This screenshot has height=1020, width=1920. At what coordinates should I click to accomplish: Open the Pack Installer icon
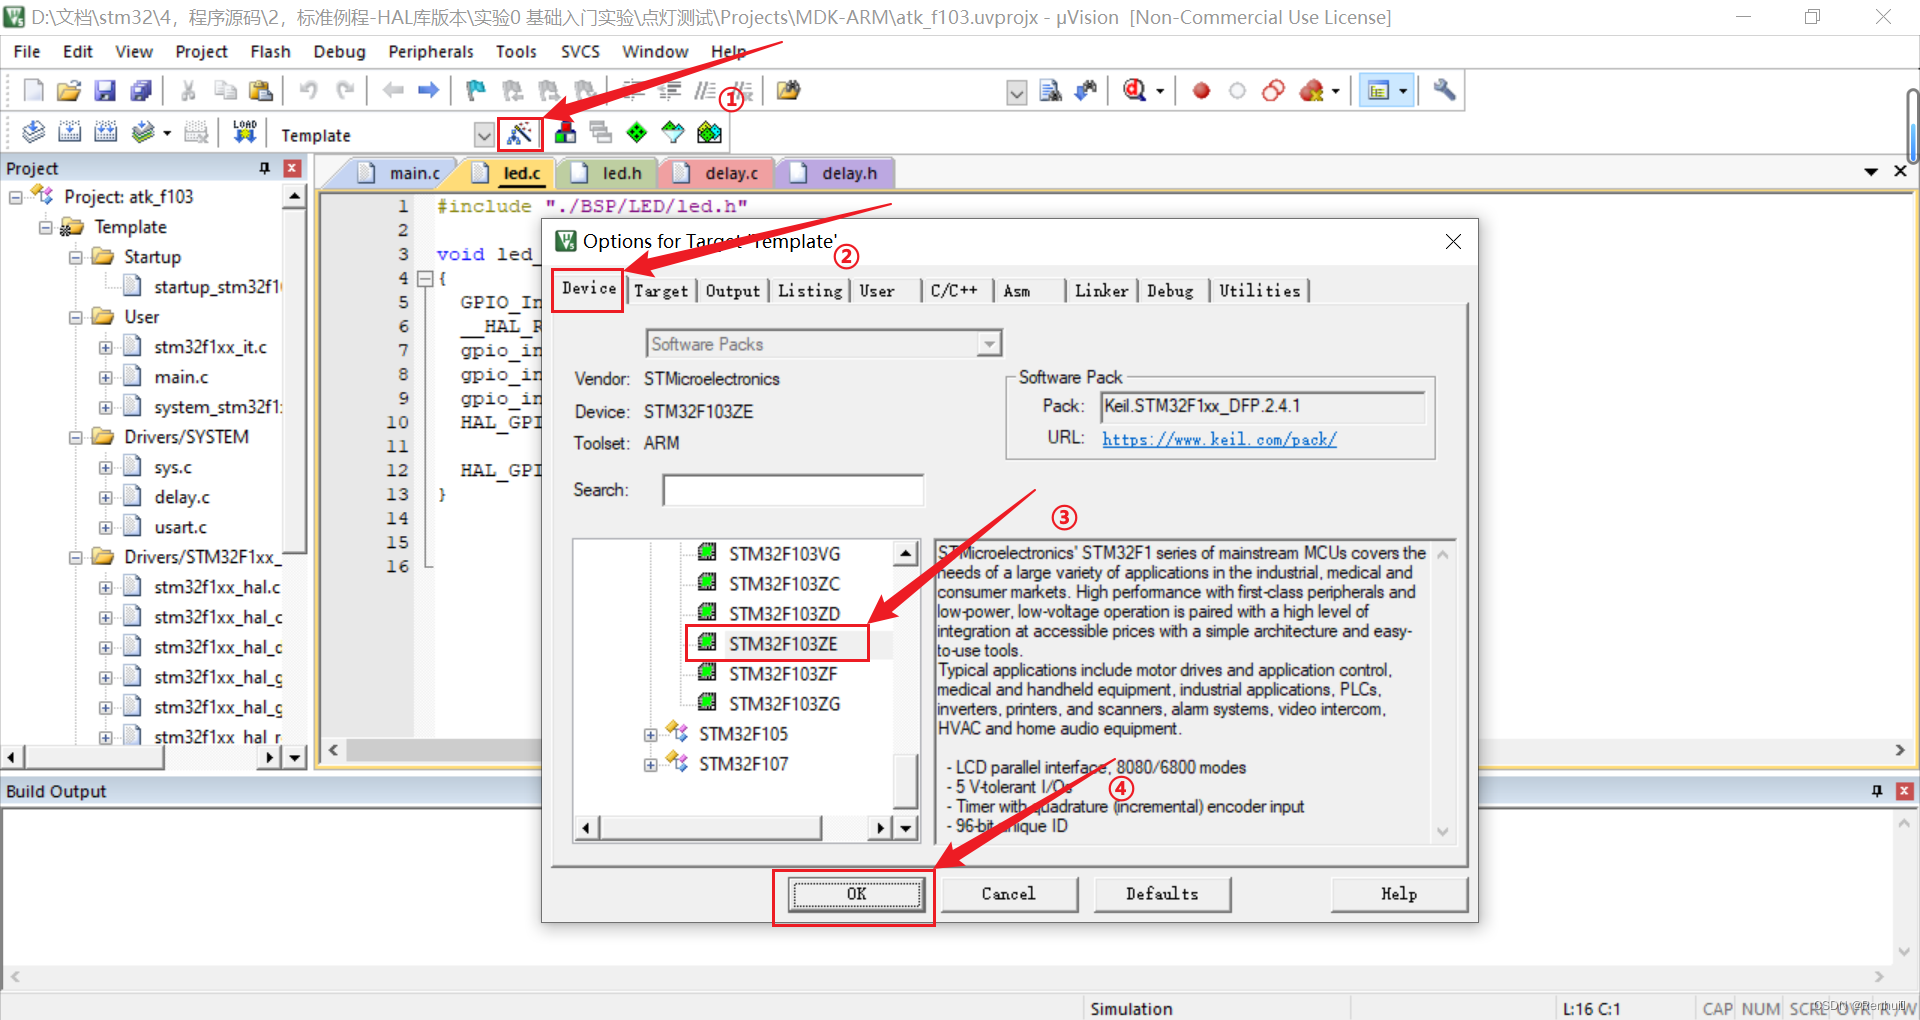(709, 132)
